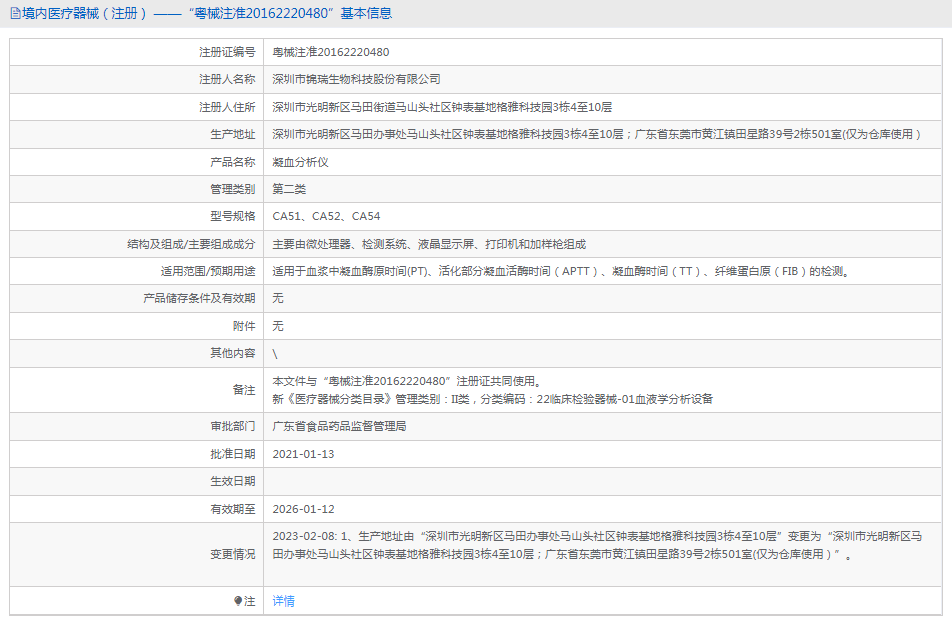The height and width of the screenshot is (619, 952).
Task: Click expiry date 2026-01-12
Action: tap(303, 509)
